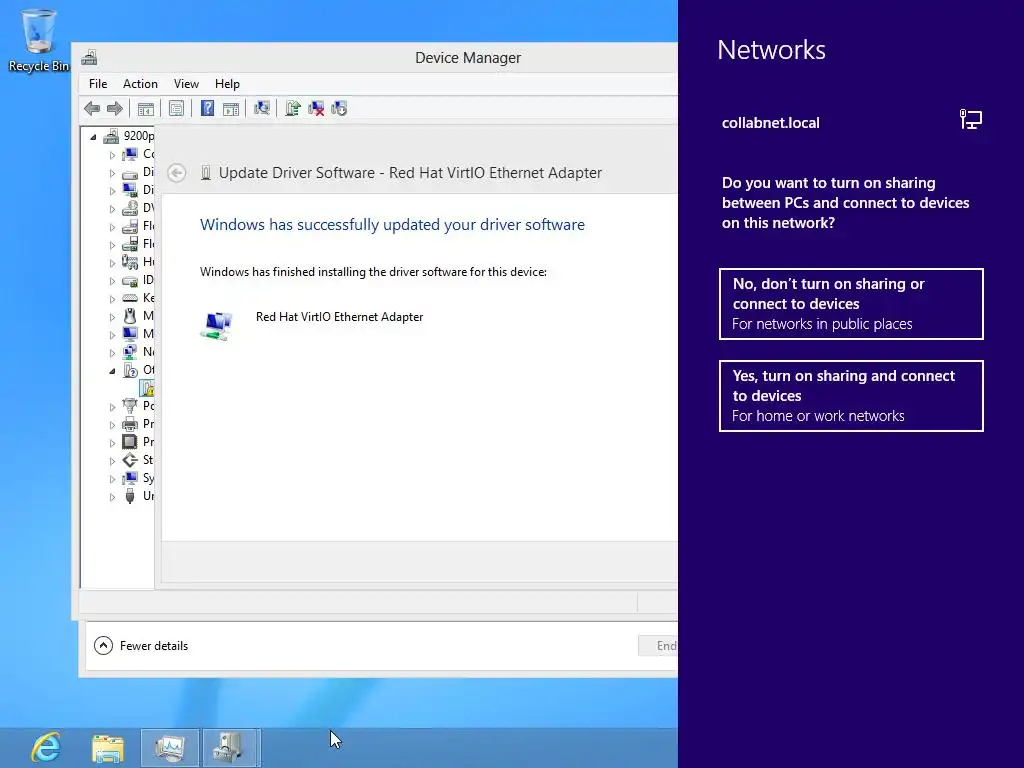1024x768 pixels.
Task: Open File Explorer from the taskbar
Action: [108, 748]
